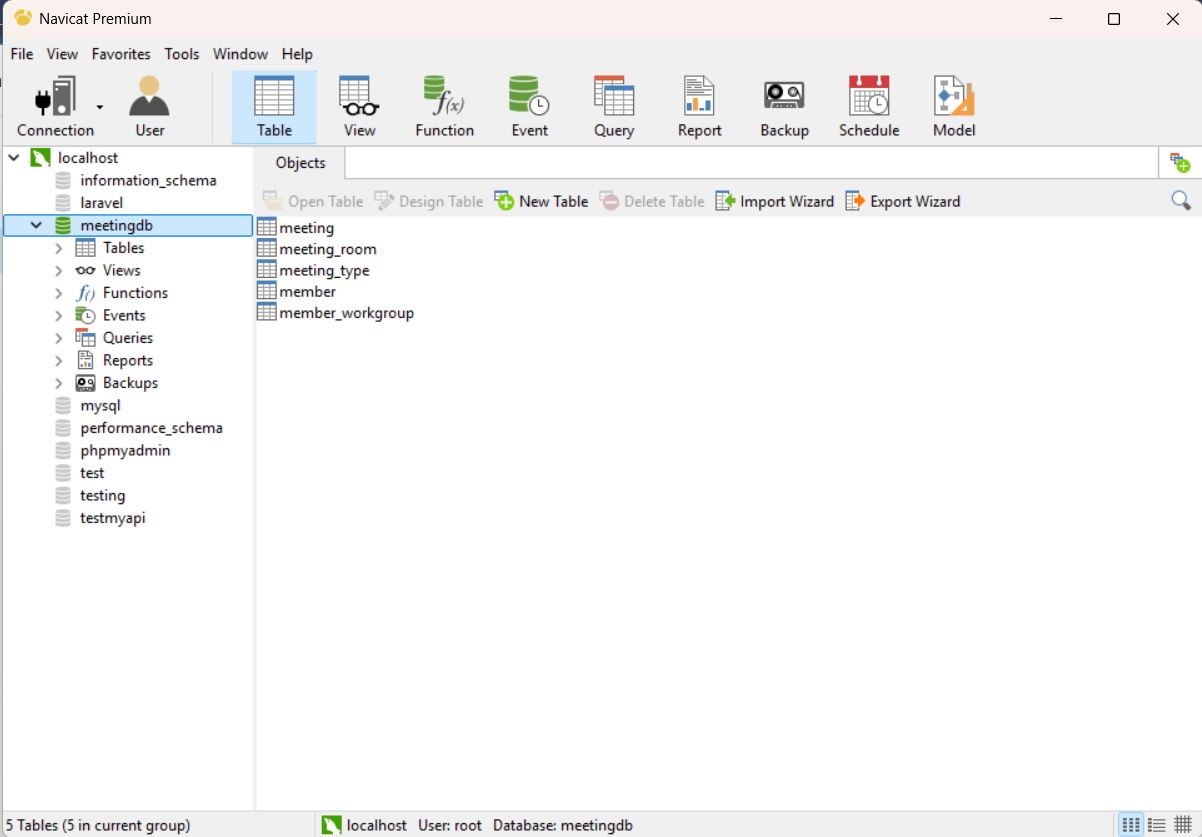Click the Open Table button
1202x837 pixels.
[312, 201]
